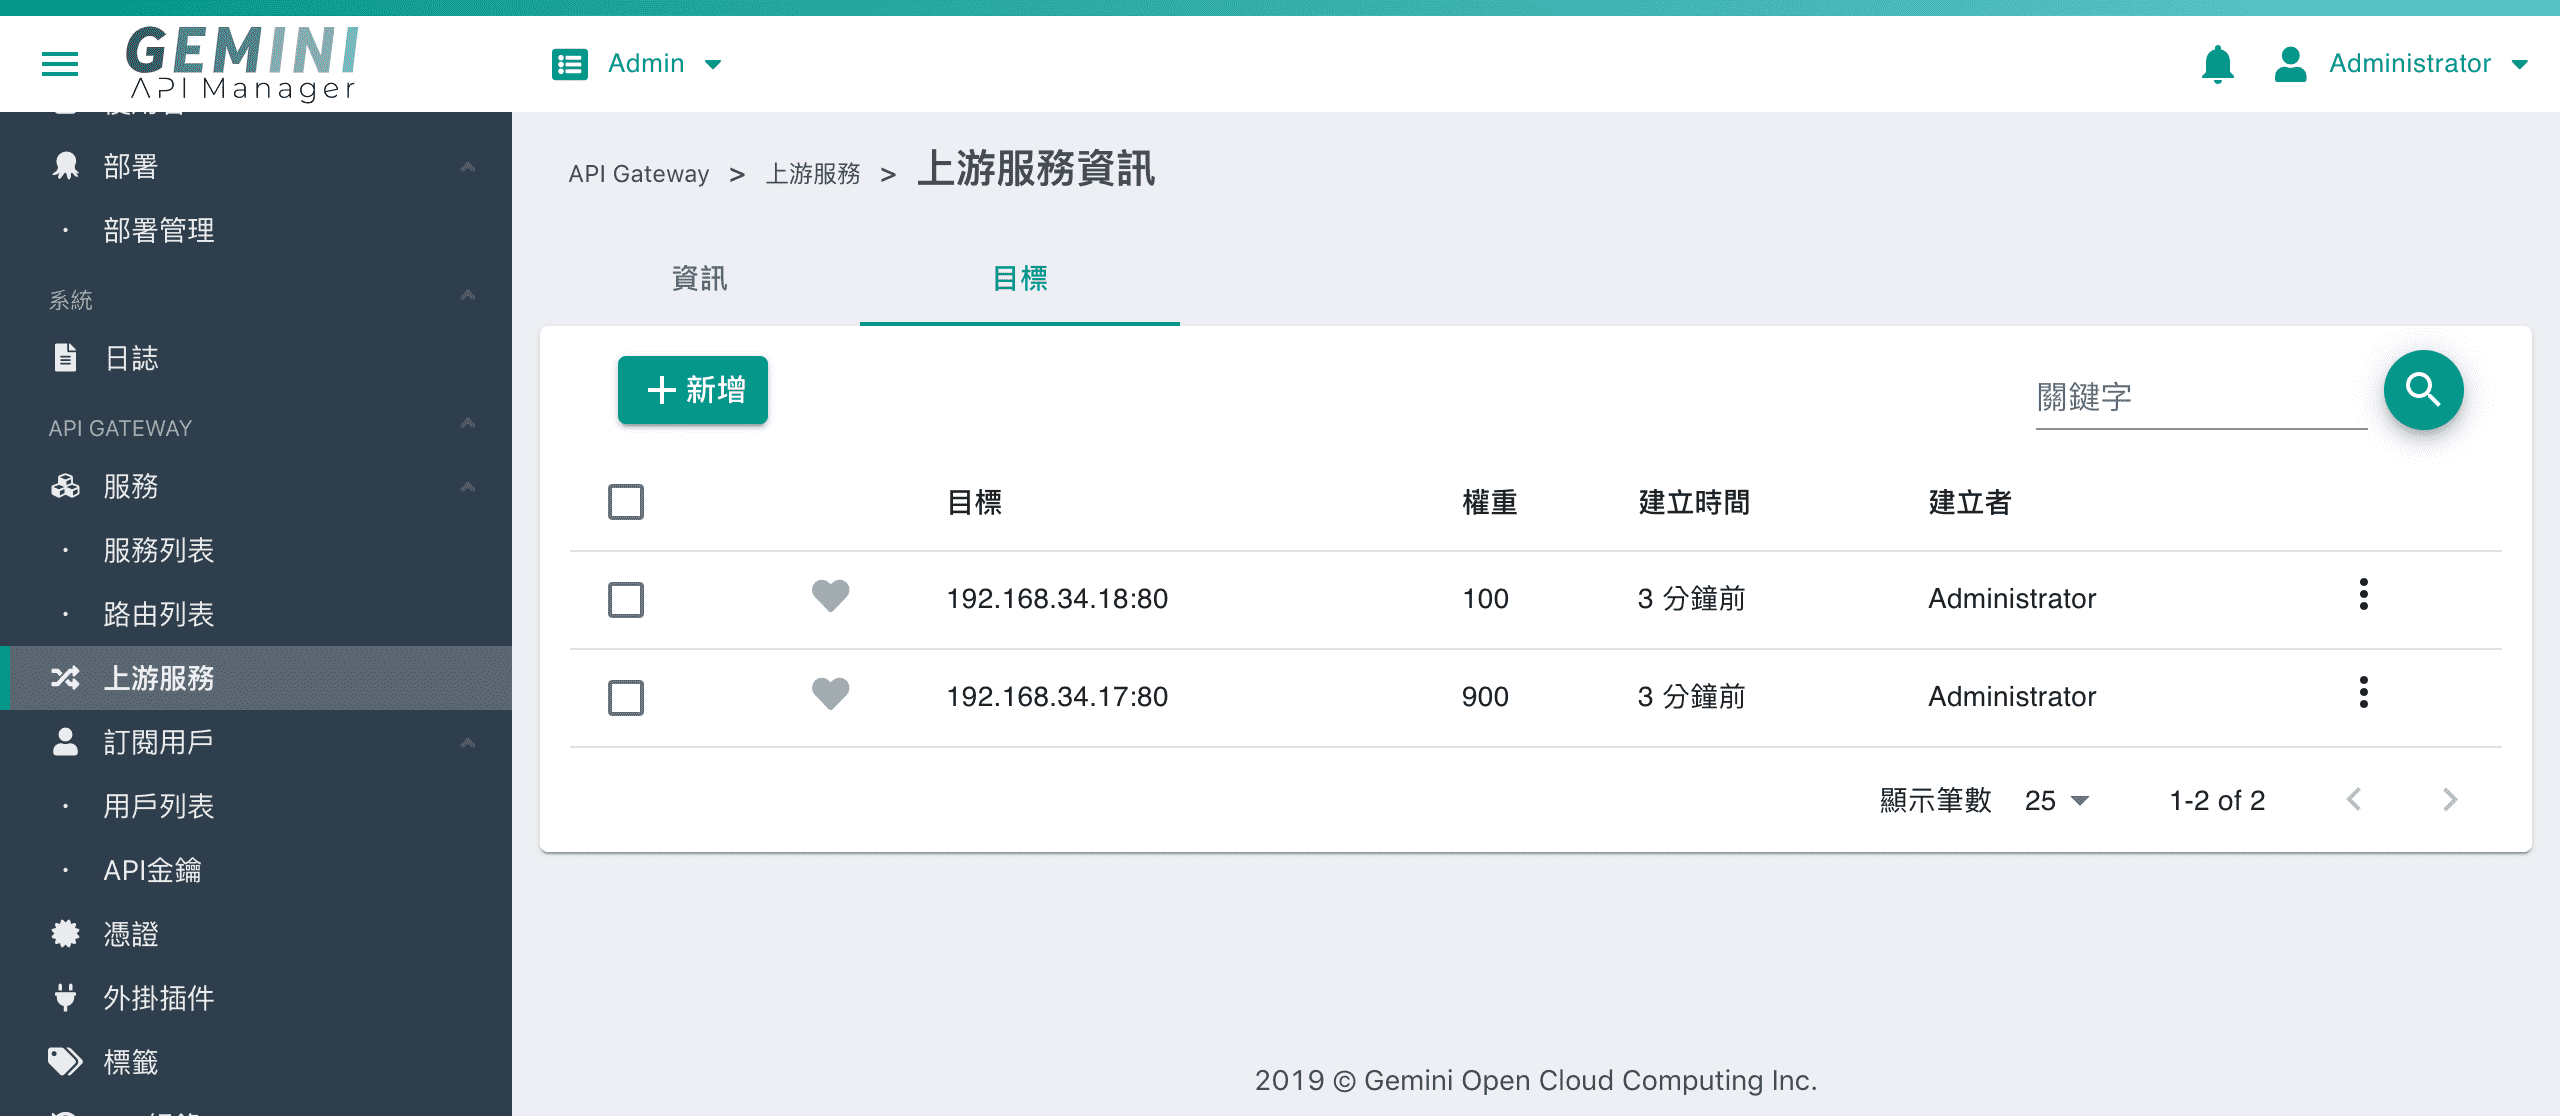The width and height of the screenshot is (2560, 1116).
Task: Click the 關鍵字 keyword search field
Action: tap(2201, 398)
